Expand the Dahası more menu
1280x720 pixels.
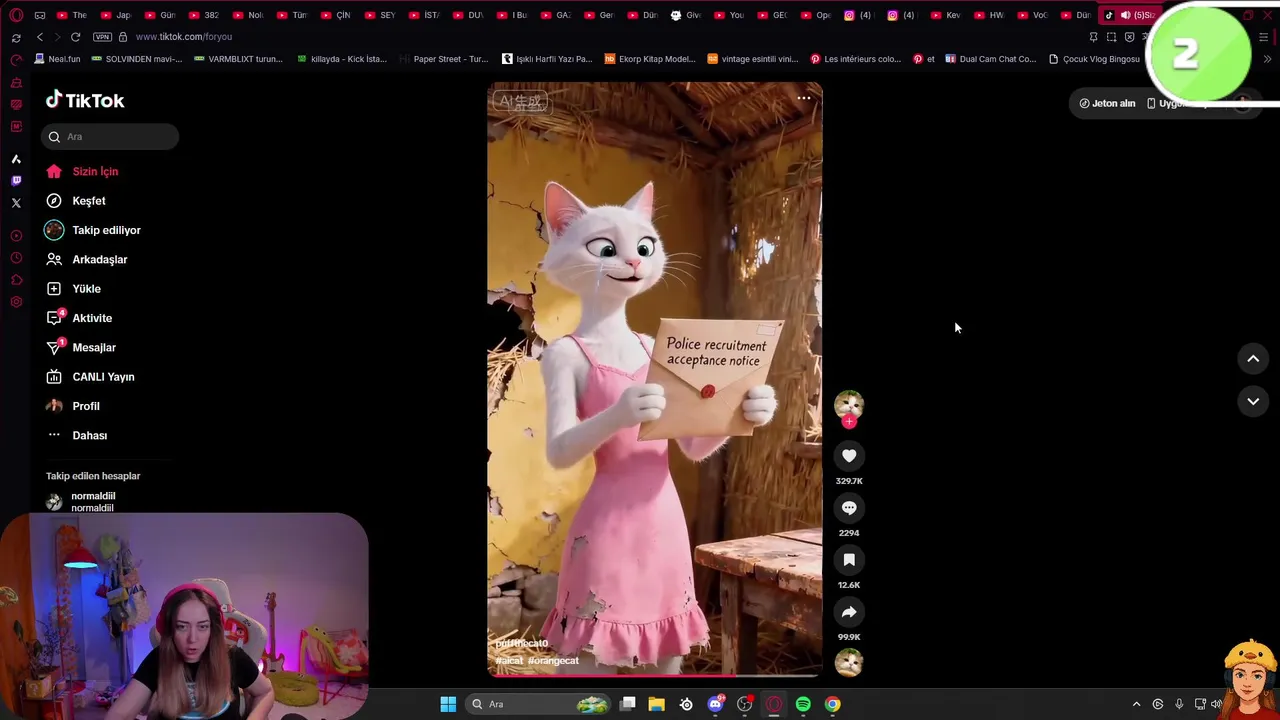[76, 436]
